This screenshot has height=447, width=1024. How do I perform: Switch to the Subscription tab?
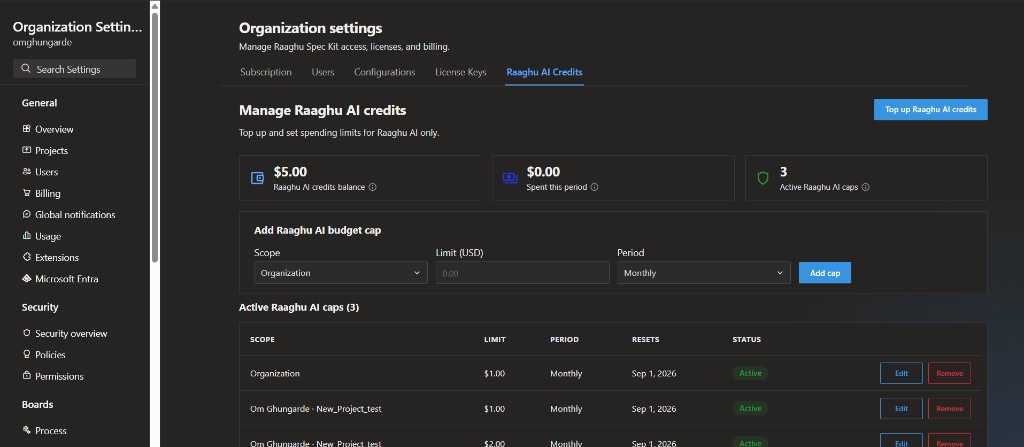pos(266,72)
